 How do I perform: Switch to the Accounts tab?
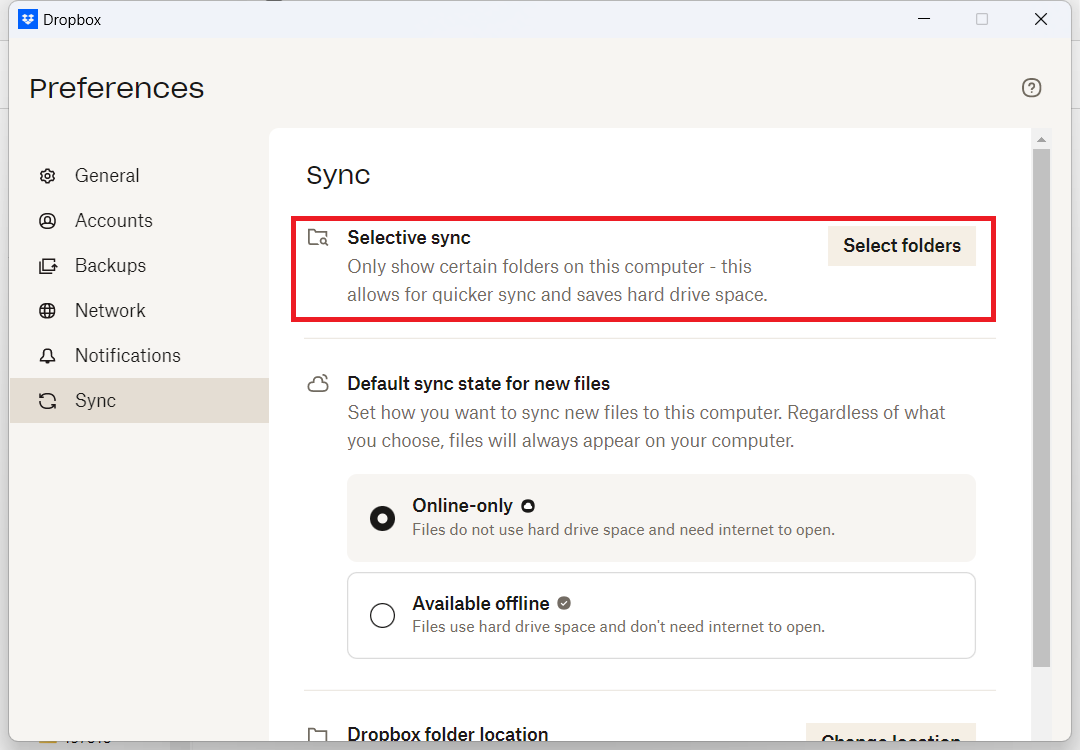coord(139,220)
